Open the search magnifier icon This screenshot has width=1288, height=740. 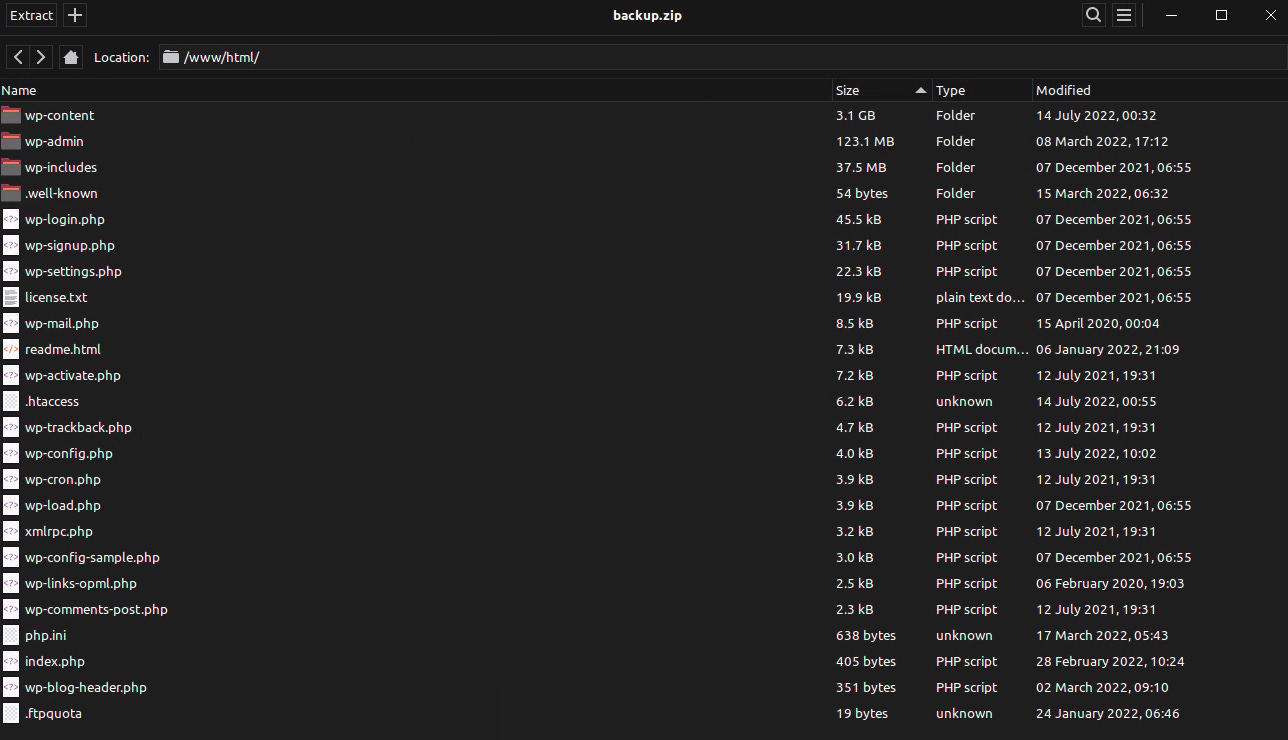[1094, 15]
